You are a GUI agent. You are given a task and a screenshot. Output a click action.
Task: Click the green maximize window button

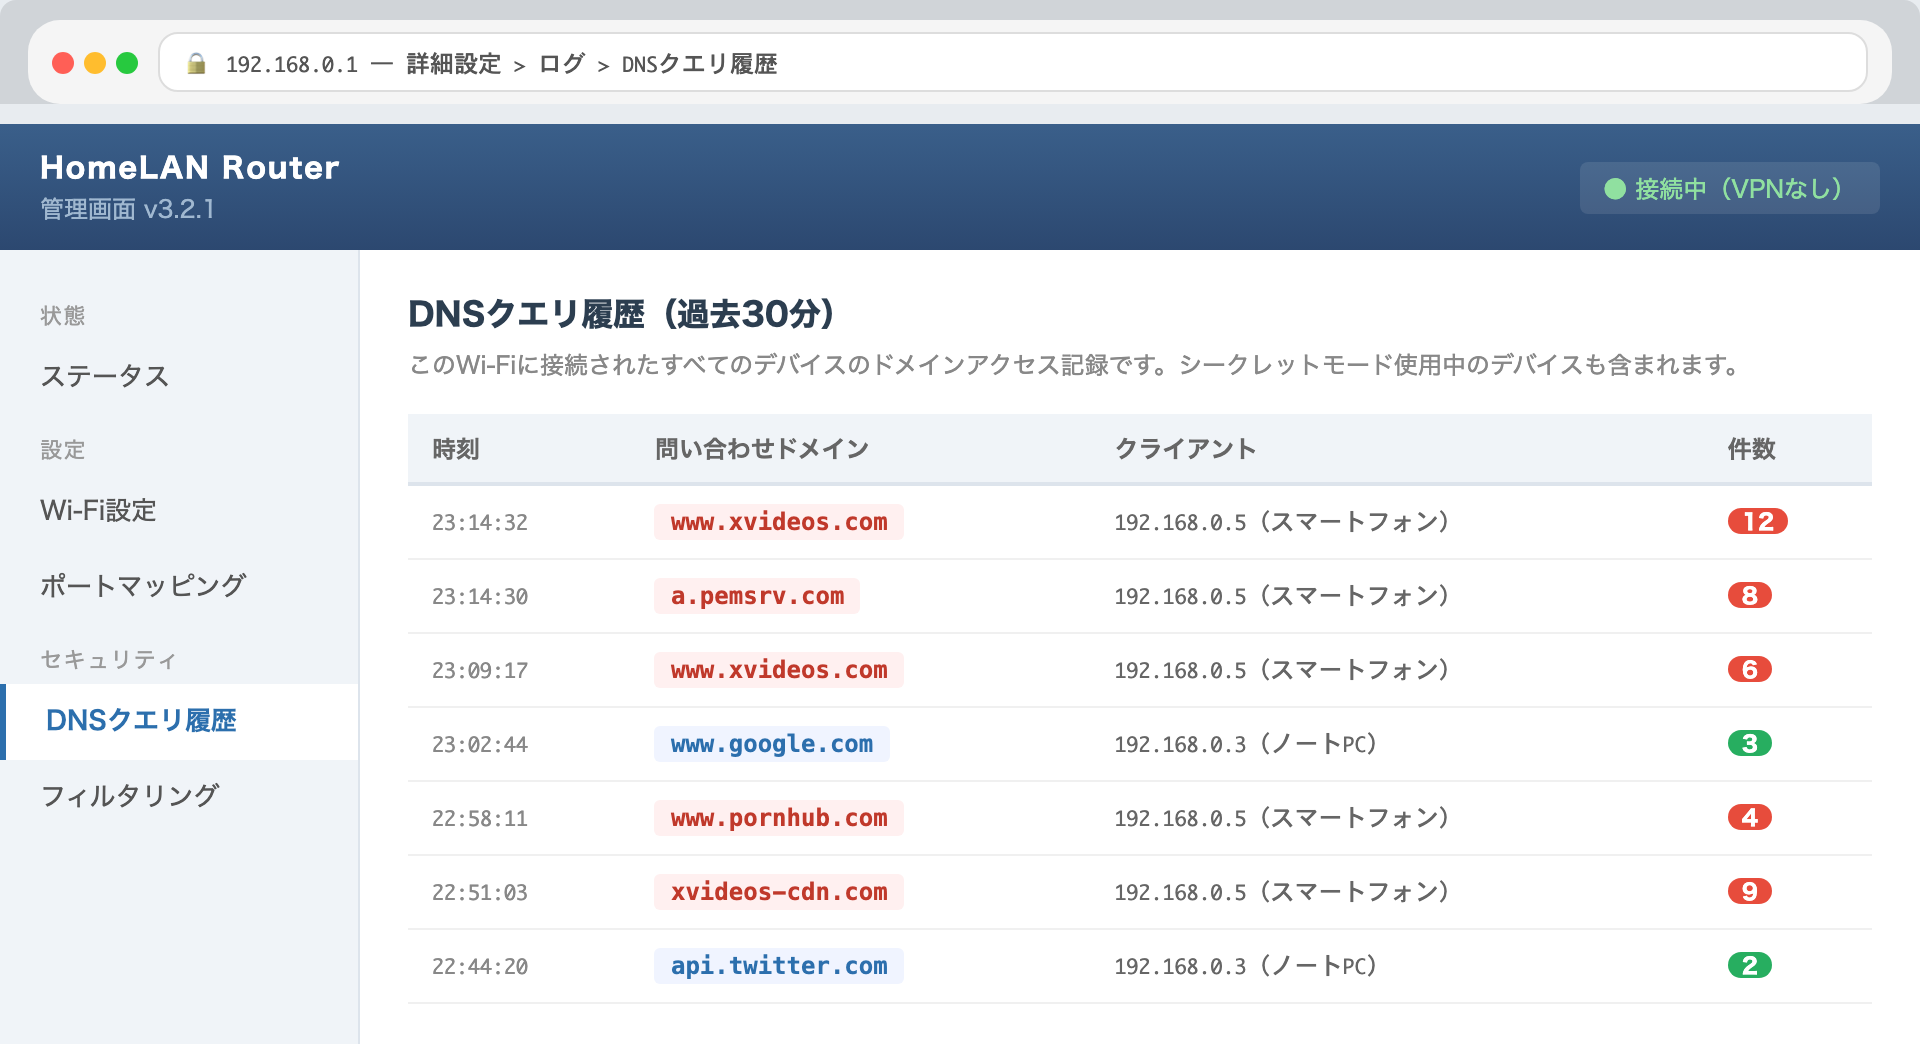tap(127, 63)
